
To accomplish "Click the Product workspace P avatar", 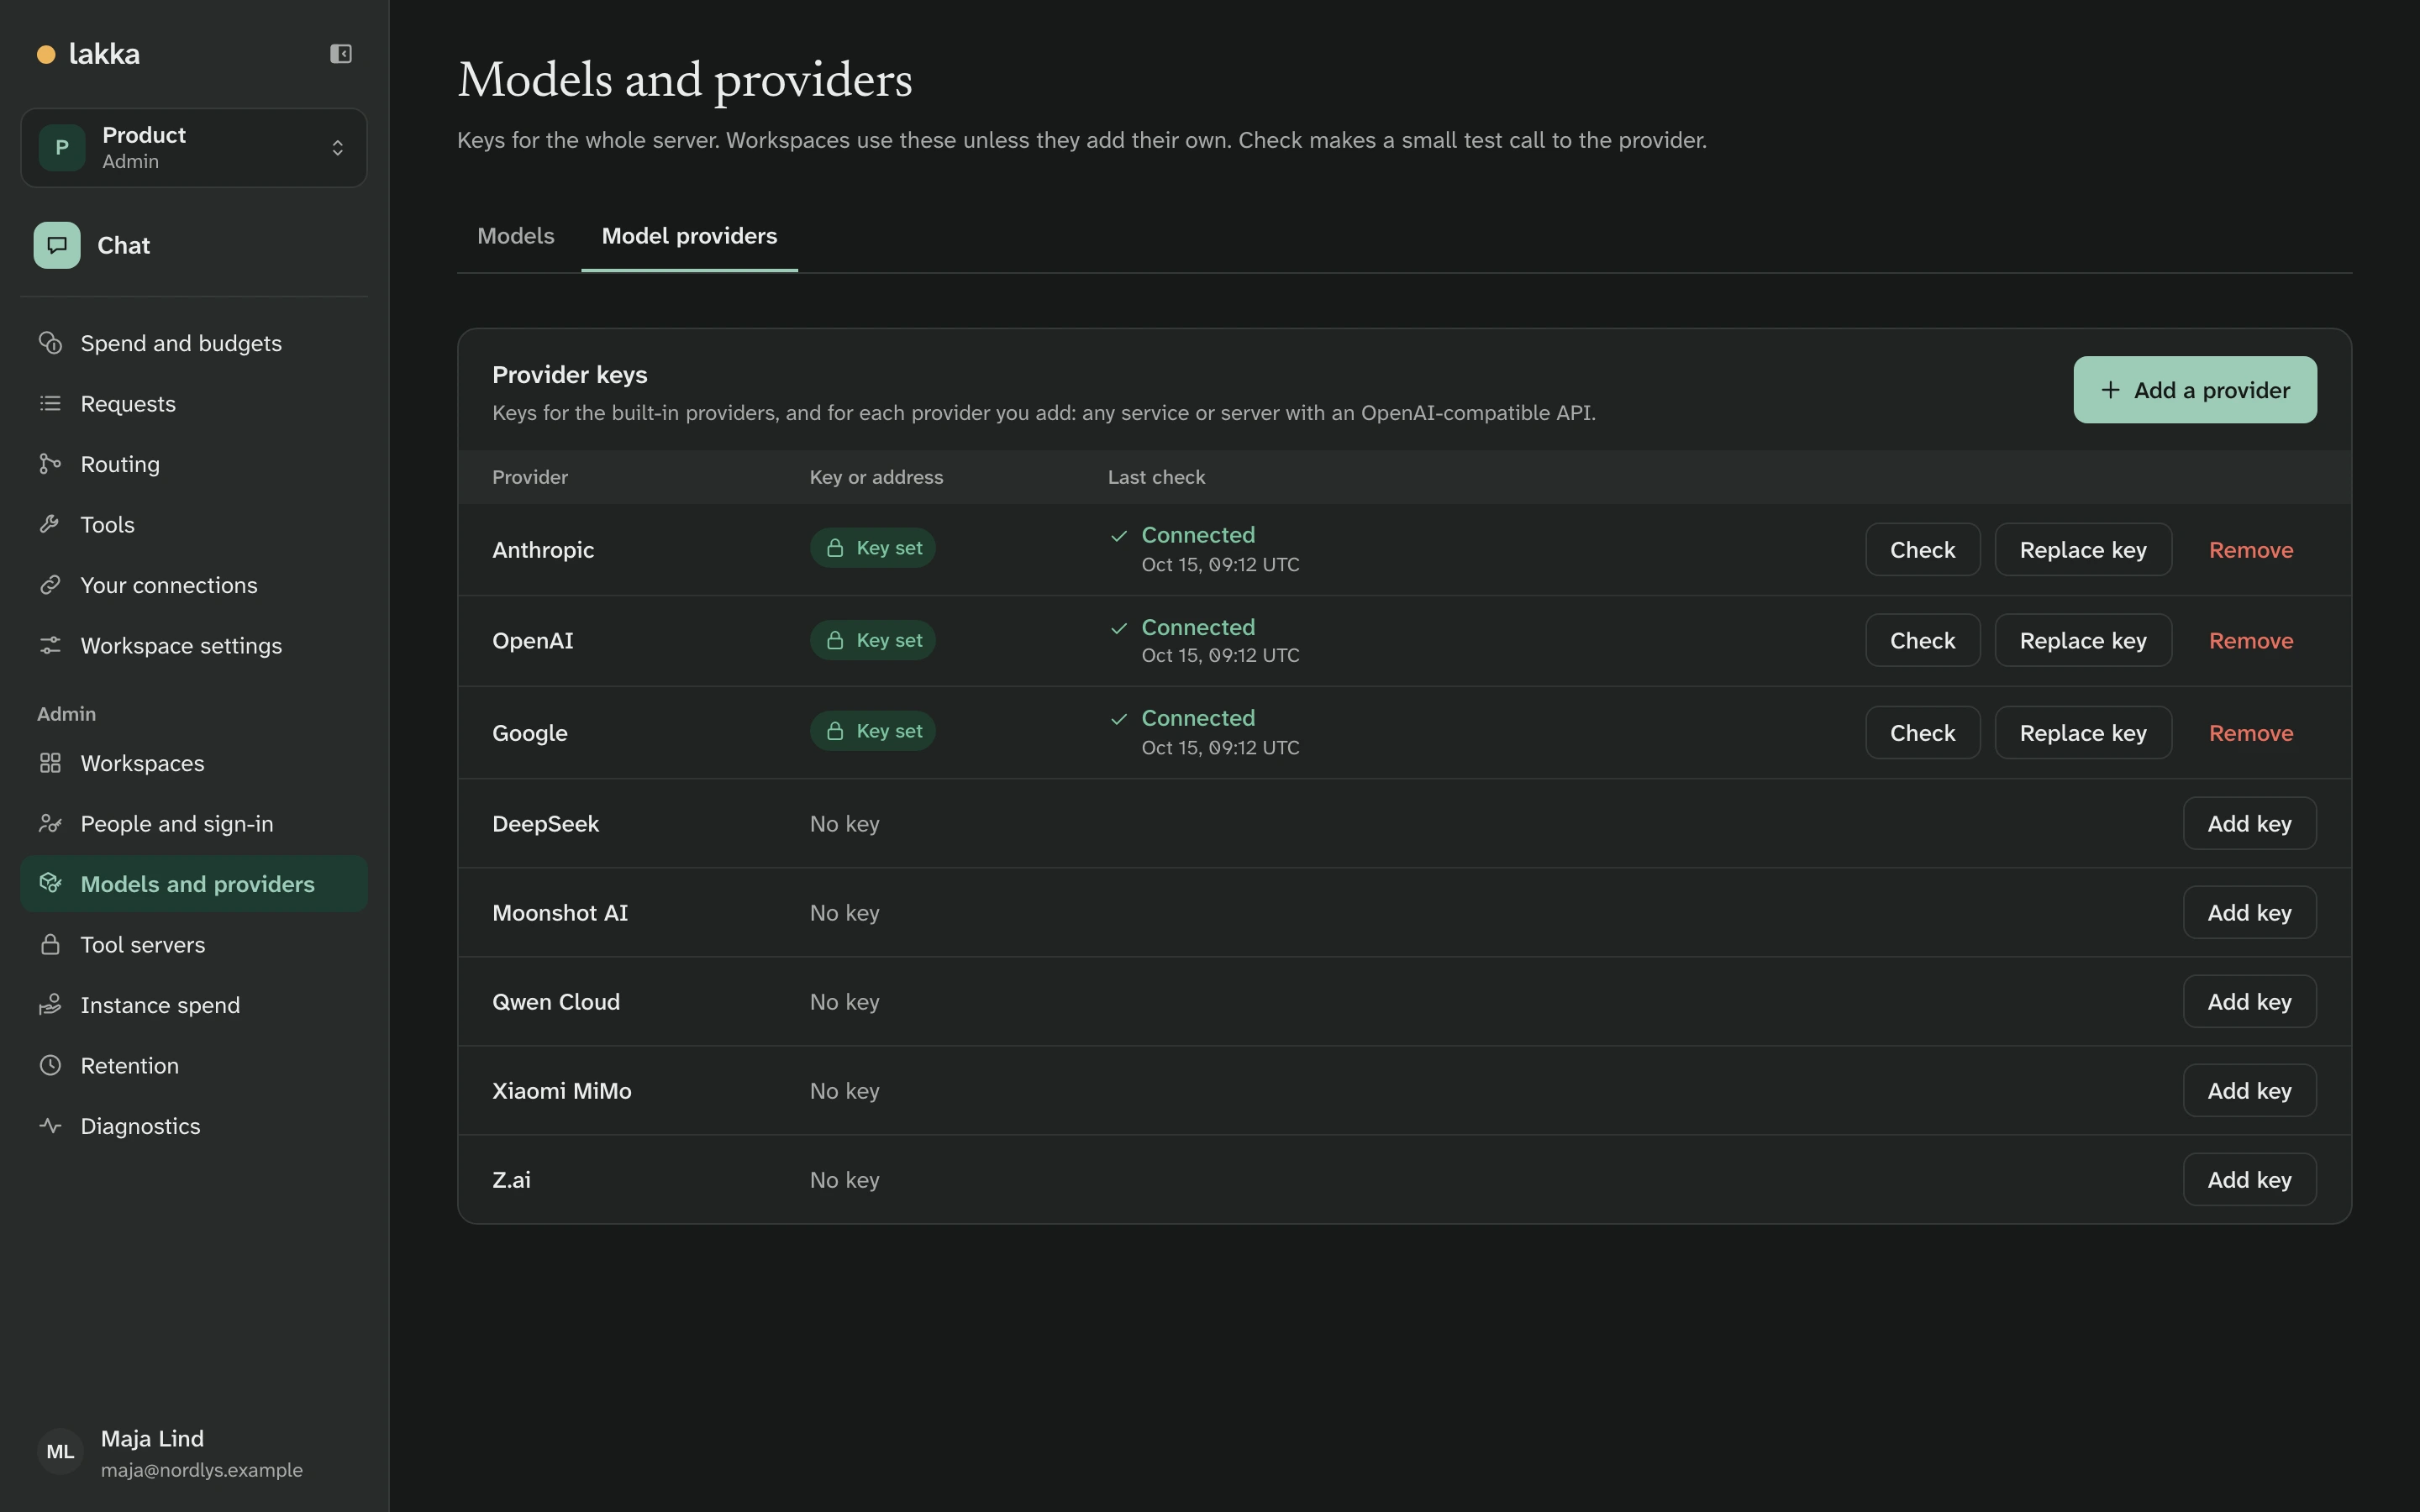I will tap(62, 148).
